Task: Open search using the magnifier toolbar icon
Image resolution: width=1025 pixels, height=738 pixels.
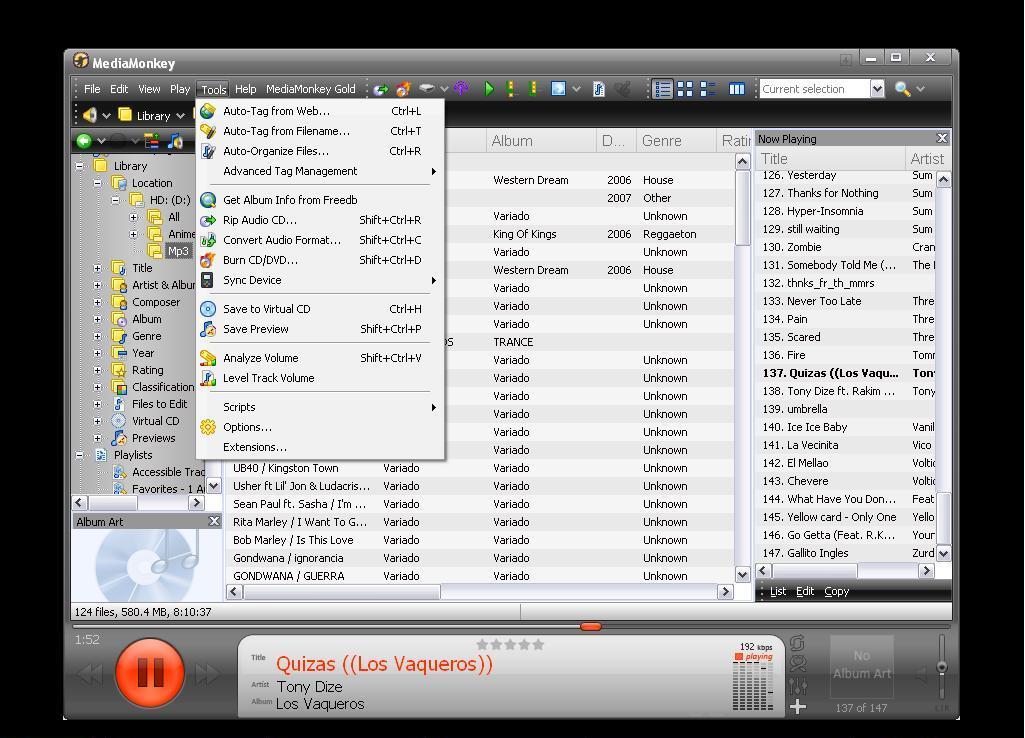Action: [x=902, y=89]
